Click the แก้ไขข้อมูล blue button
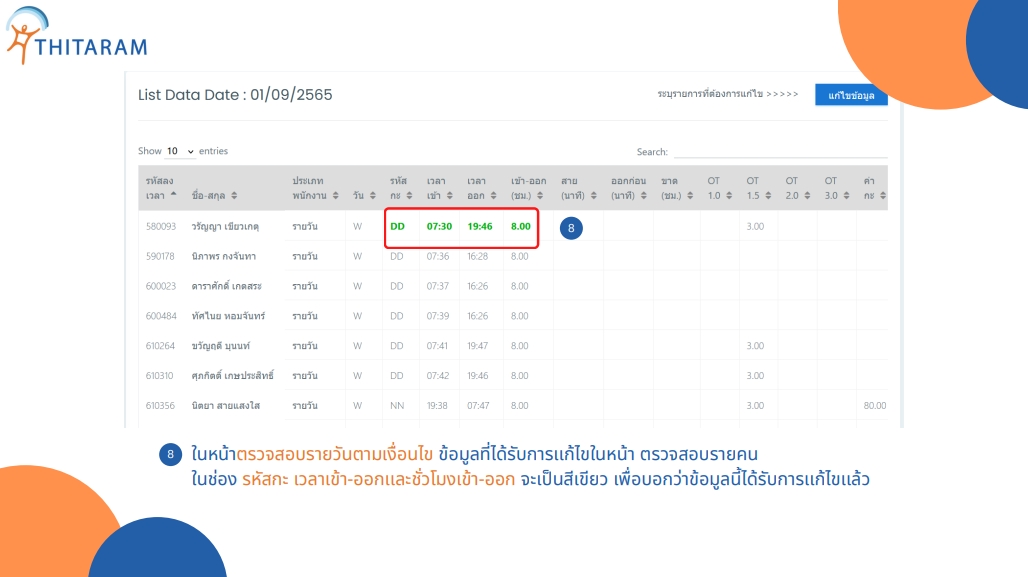Screen dimensions: 1028x577 [x=851, y=95]
